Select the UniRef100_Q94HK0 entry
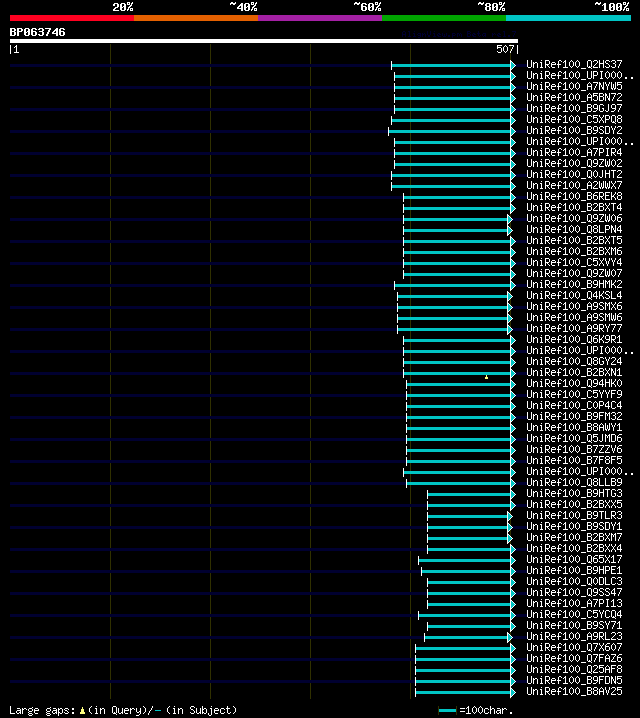 (x=574, y=383)
